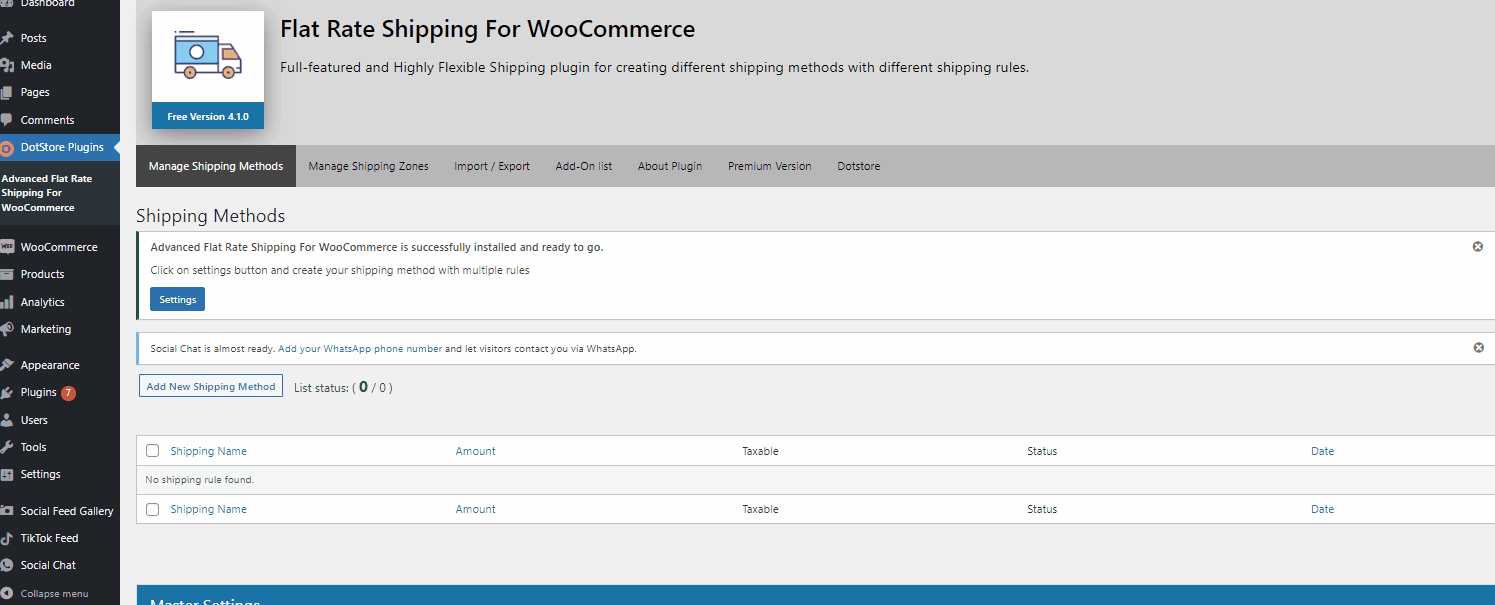Click the Taxable column header
This screenshot has width=1495, height=605.
click(x=760, y=451)
